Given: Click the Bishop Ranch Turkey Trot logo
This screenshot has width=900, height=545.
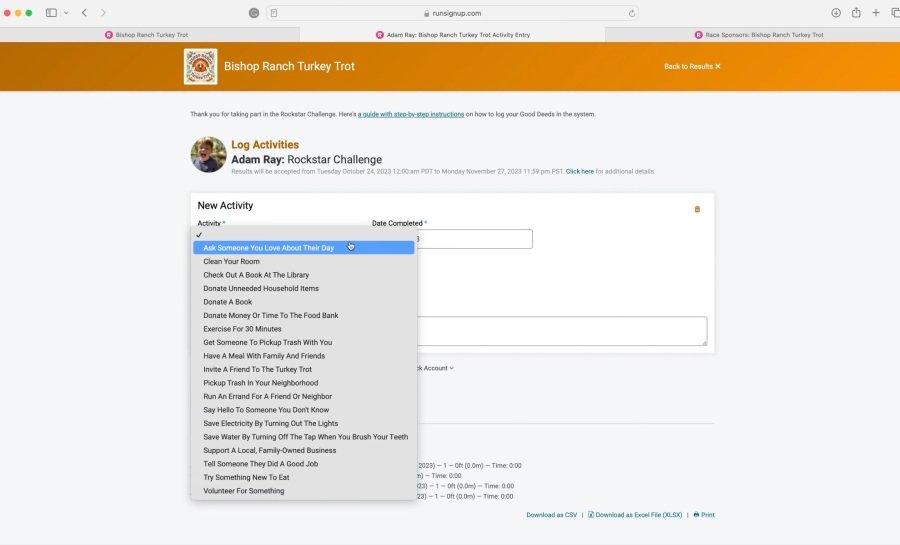Looking at the screenshot, I should [x=200, y=67].
